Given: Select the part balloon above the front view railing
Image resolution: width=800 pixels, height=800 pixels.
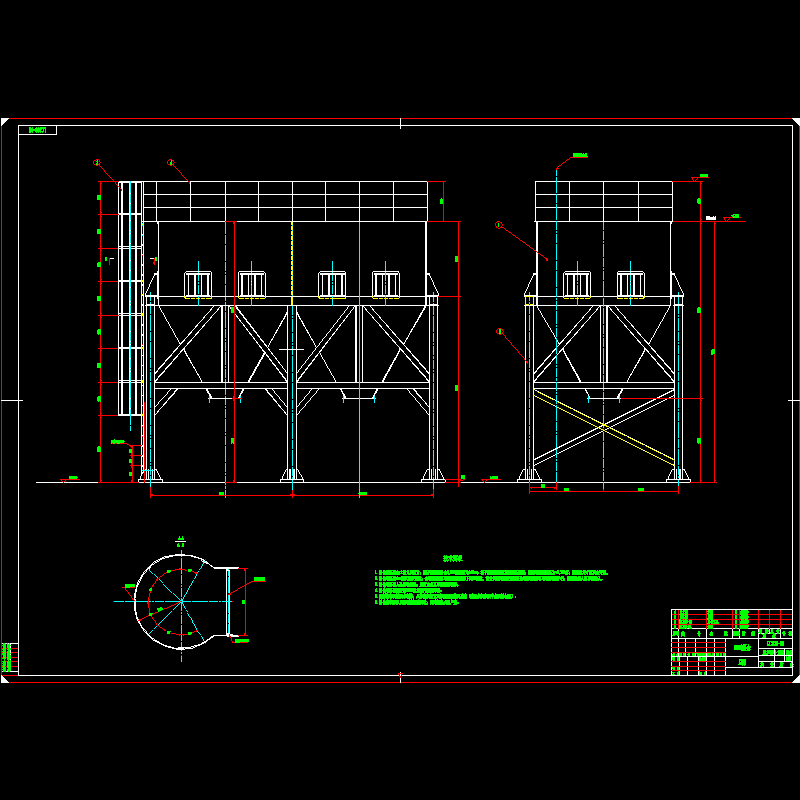Looking at the screenshot, I should 170,162.
